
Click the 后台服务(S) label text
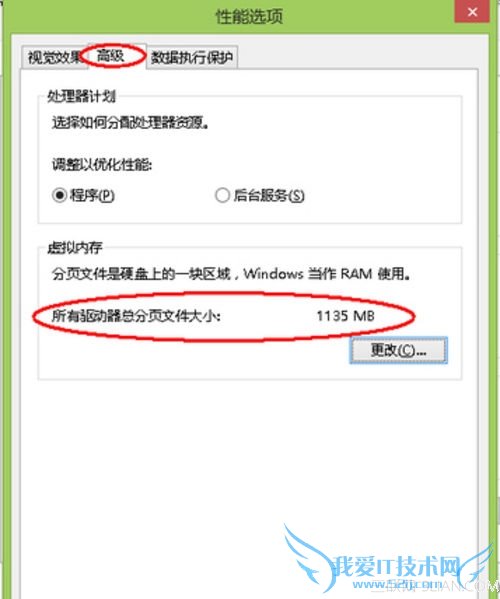pos(269,196)
